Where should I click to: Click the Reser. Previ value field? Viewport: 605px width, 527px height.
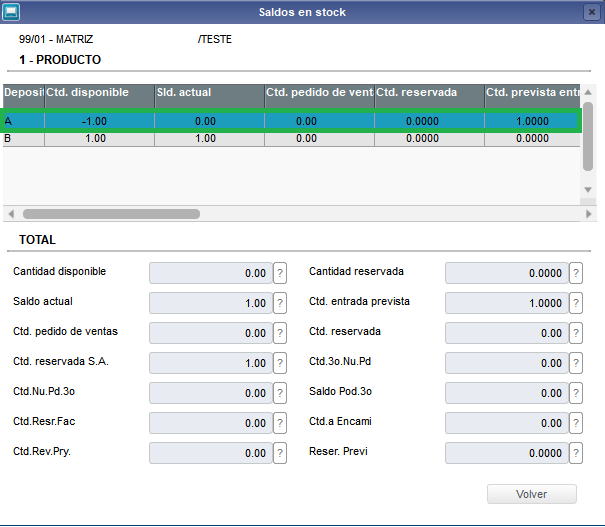tap(507, 453)
